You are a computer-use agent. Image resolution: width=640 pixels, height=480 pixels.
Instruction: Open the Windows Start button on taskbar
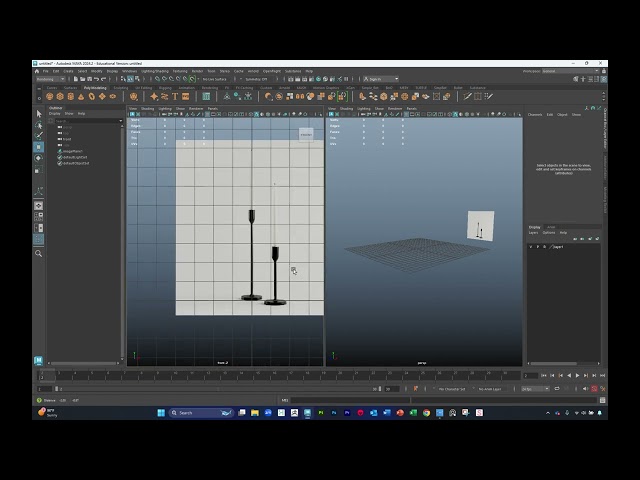(161, 413)
